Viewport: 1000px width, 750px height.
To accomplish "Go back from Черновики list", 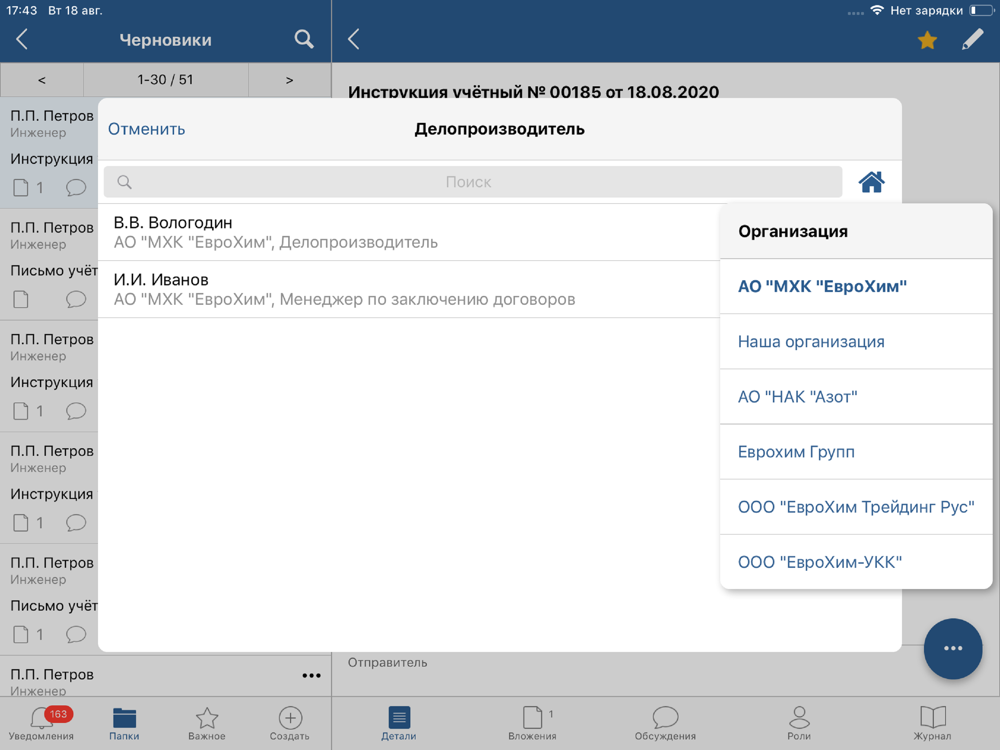I will click(x=22, y=40).
